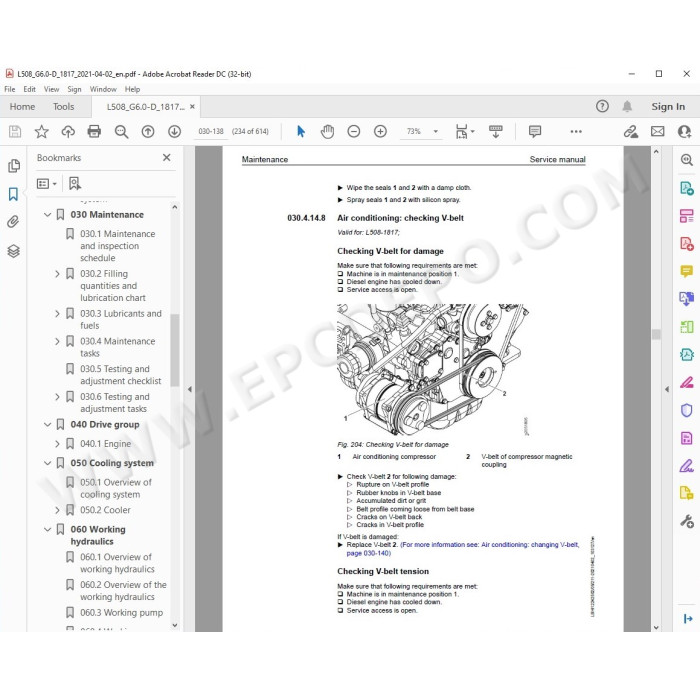This screenshot has width=700, height=700.
Task: Expand the 030.2 Filling quantities bookmark
Action: point(57,274)
